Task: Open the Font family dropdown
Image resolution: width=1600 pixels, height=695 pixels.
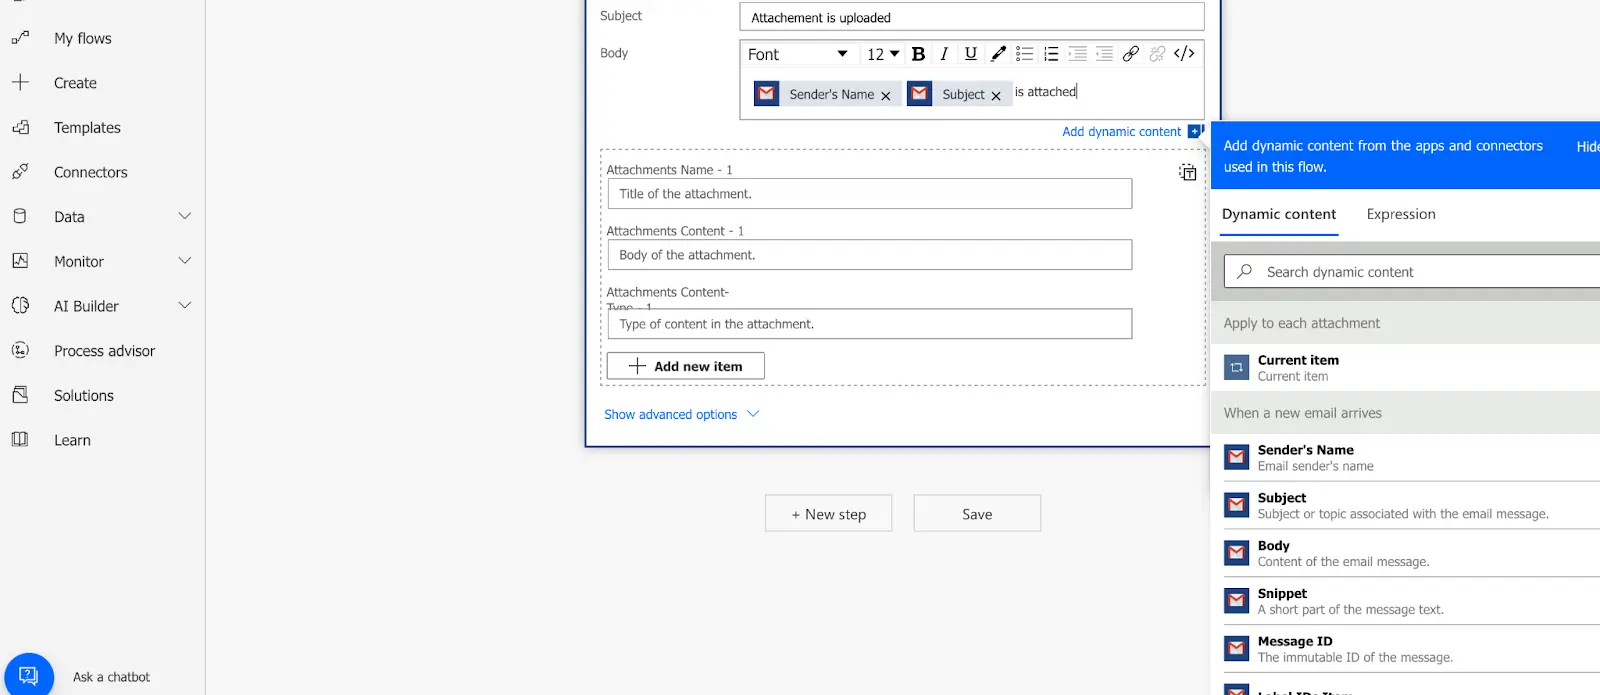Action: pyautogui.click(x=797, y=54)
